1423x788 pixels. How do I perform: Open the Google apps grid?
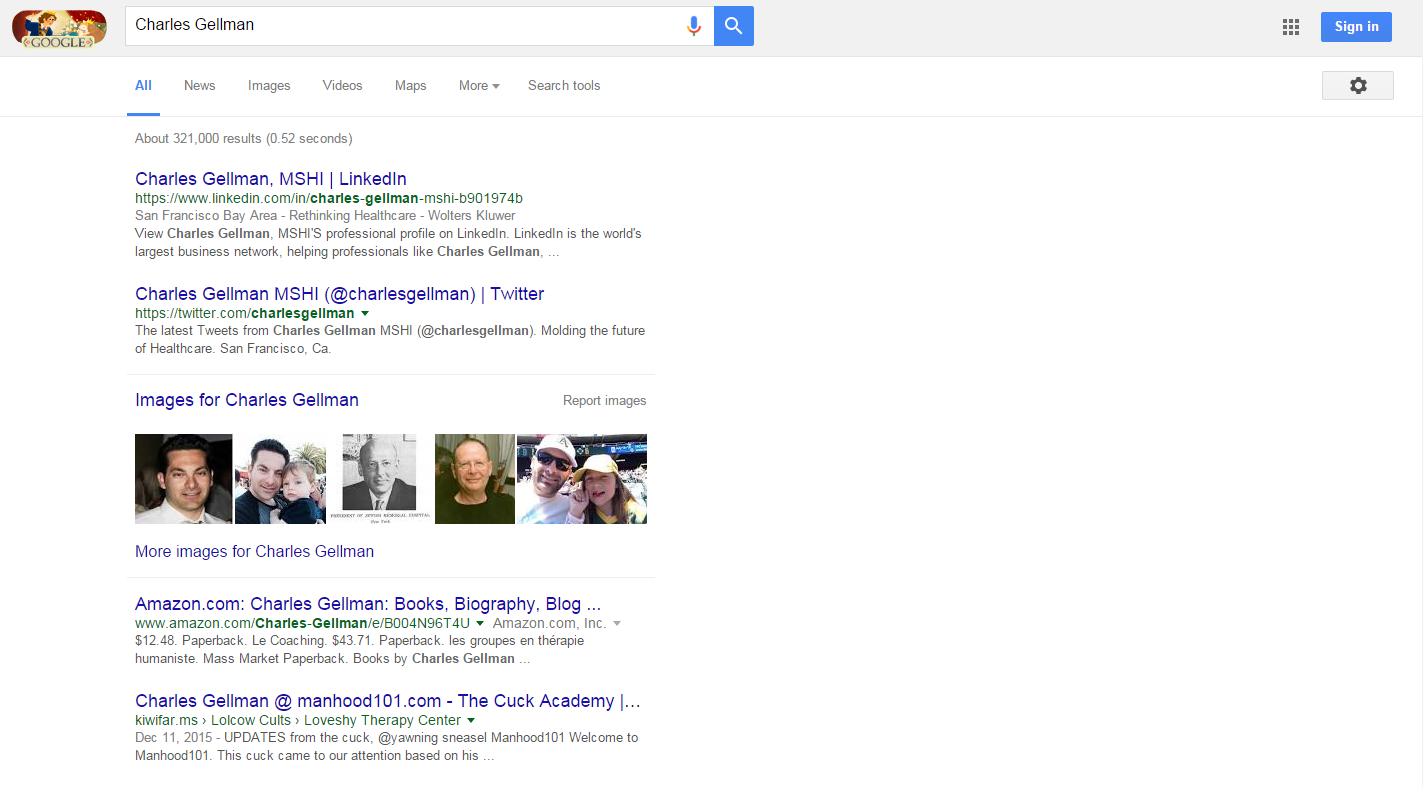pos(1291,27)
